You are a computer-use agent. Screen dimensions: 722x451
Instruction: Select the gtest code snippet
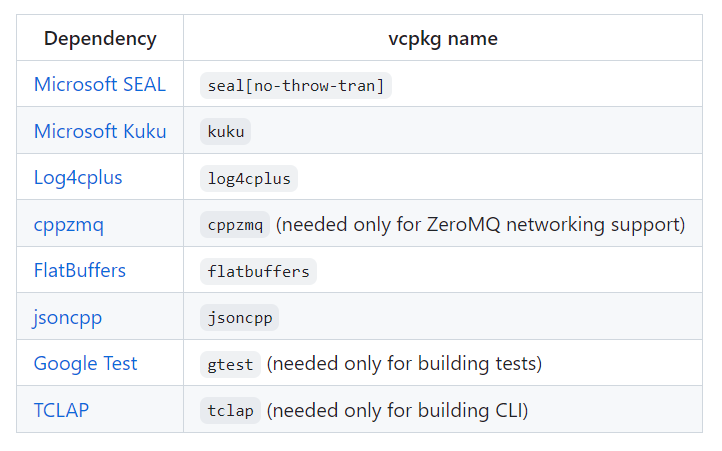[230, 364]
